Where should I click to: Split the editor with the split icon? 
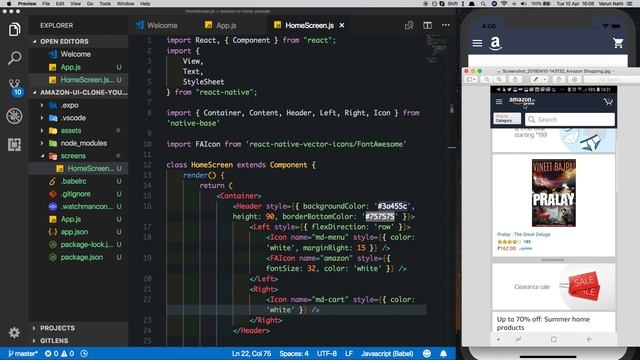[427, 25]
